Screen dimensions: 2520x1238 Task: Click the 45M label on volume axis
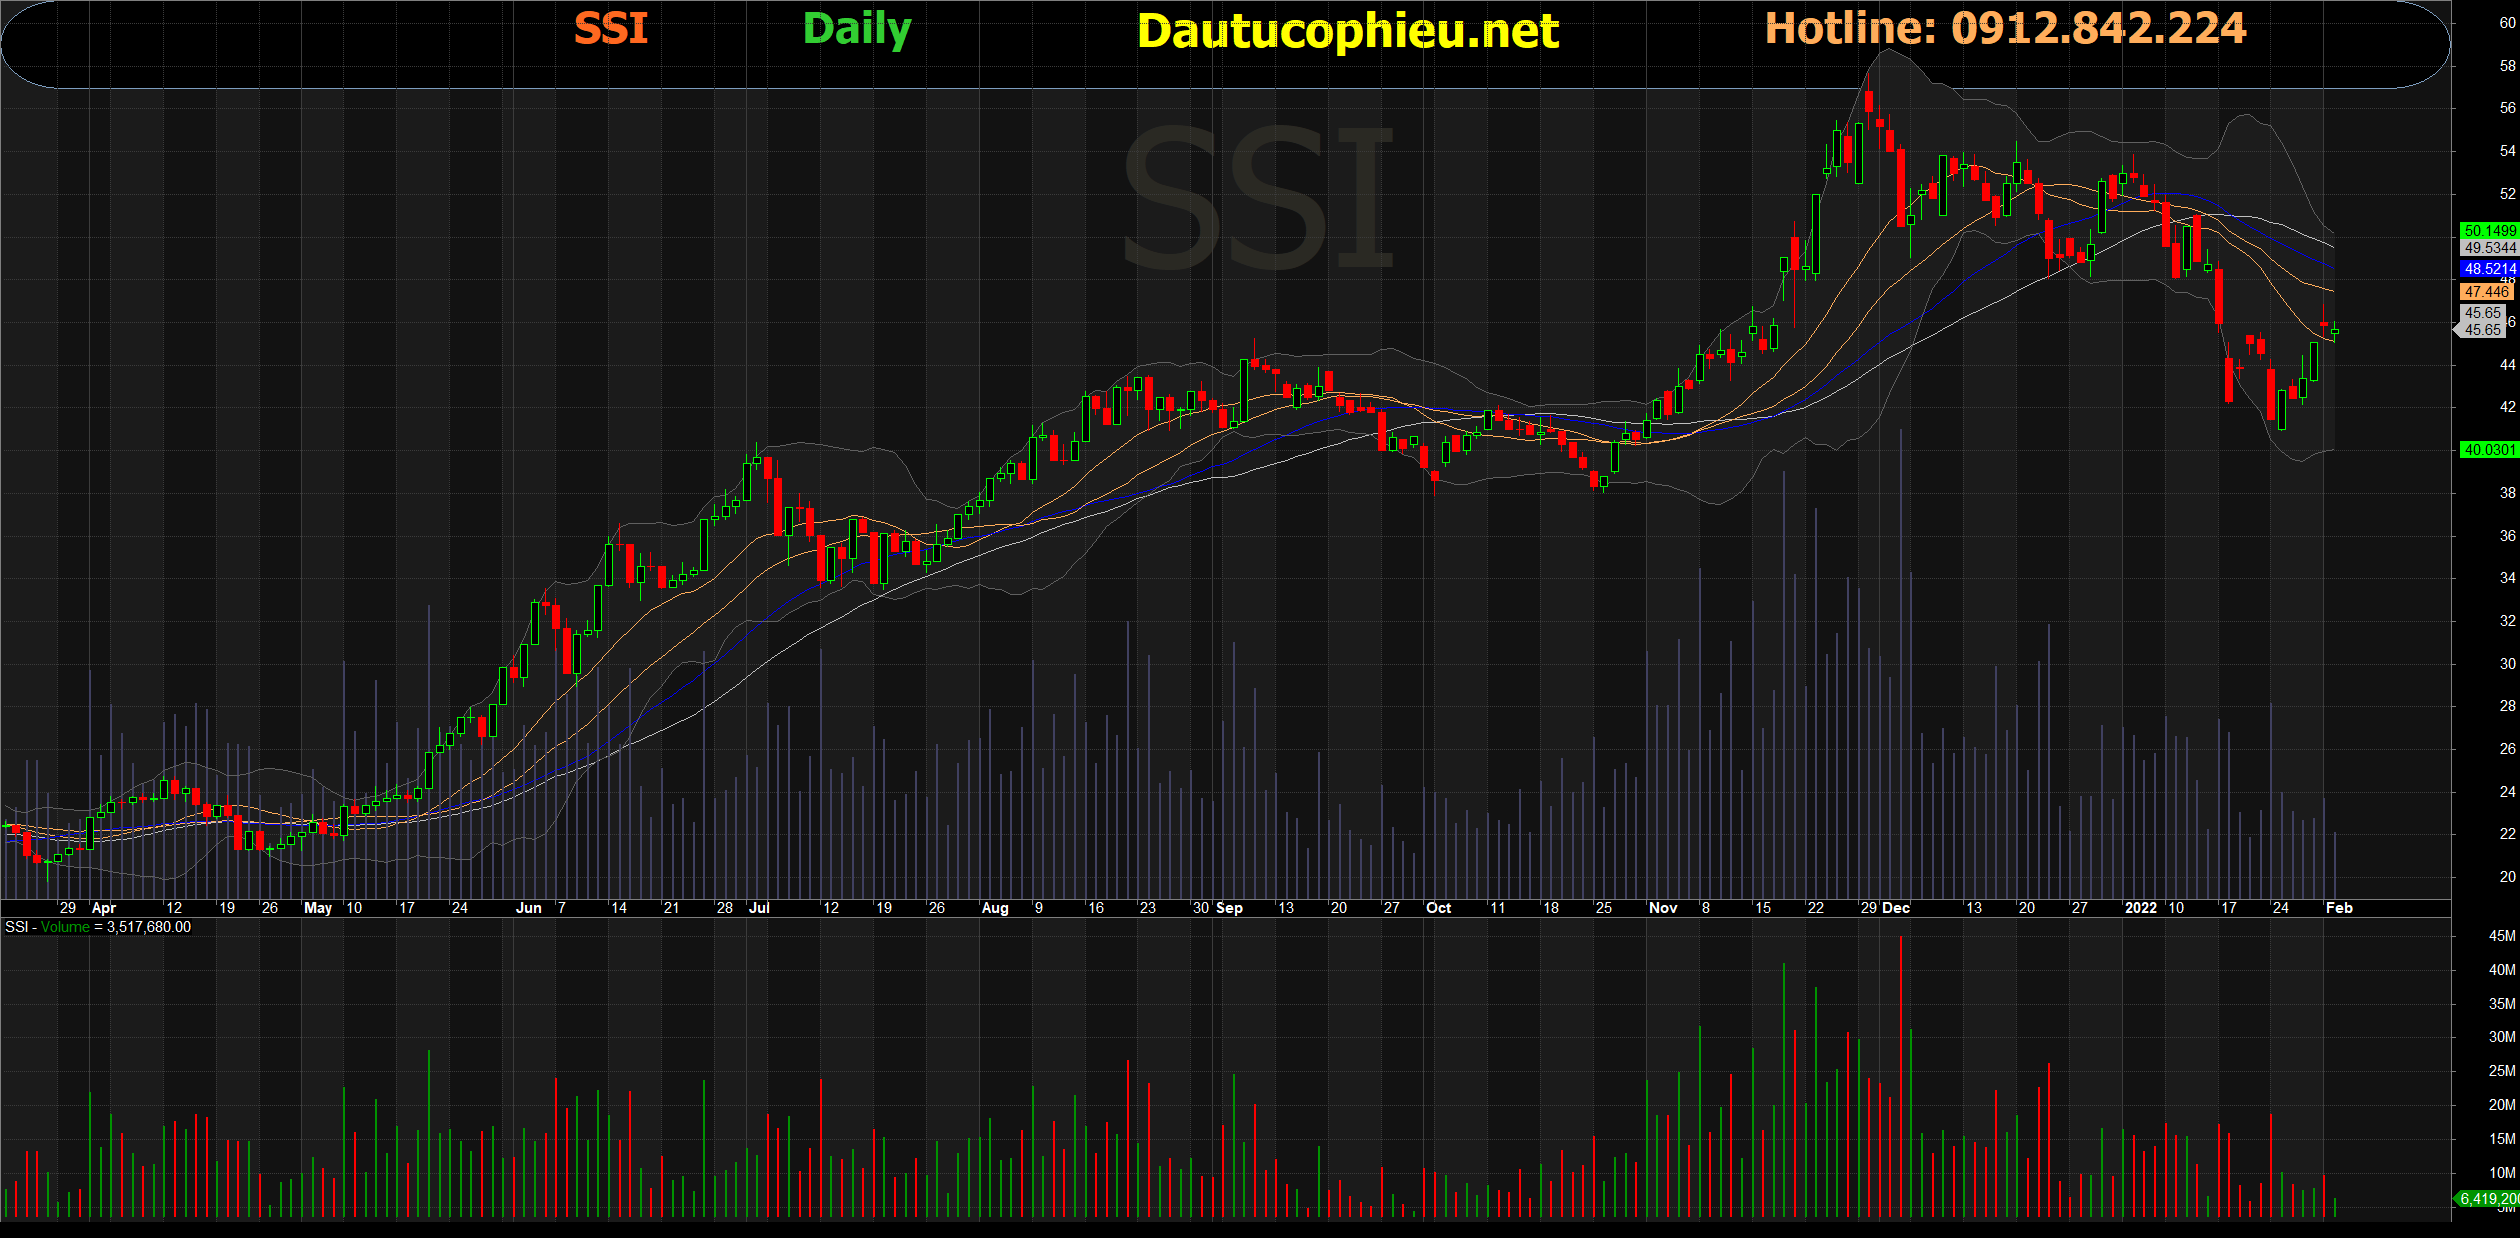[x=2501, y=936]
